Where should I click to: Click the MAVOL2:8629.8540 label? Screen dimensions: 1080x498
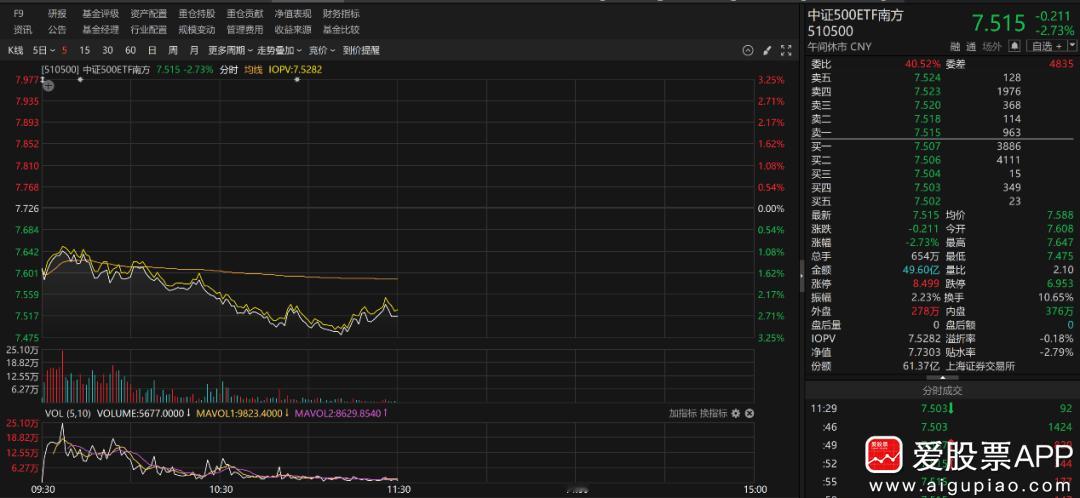339,413
